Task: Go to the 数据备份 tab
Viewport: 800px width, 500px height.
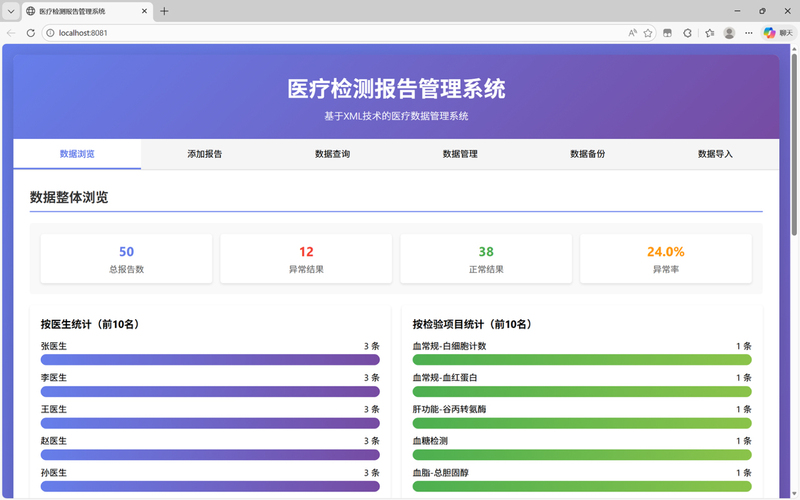Action: click(588, 154)
